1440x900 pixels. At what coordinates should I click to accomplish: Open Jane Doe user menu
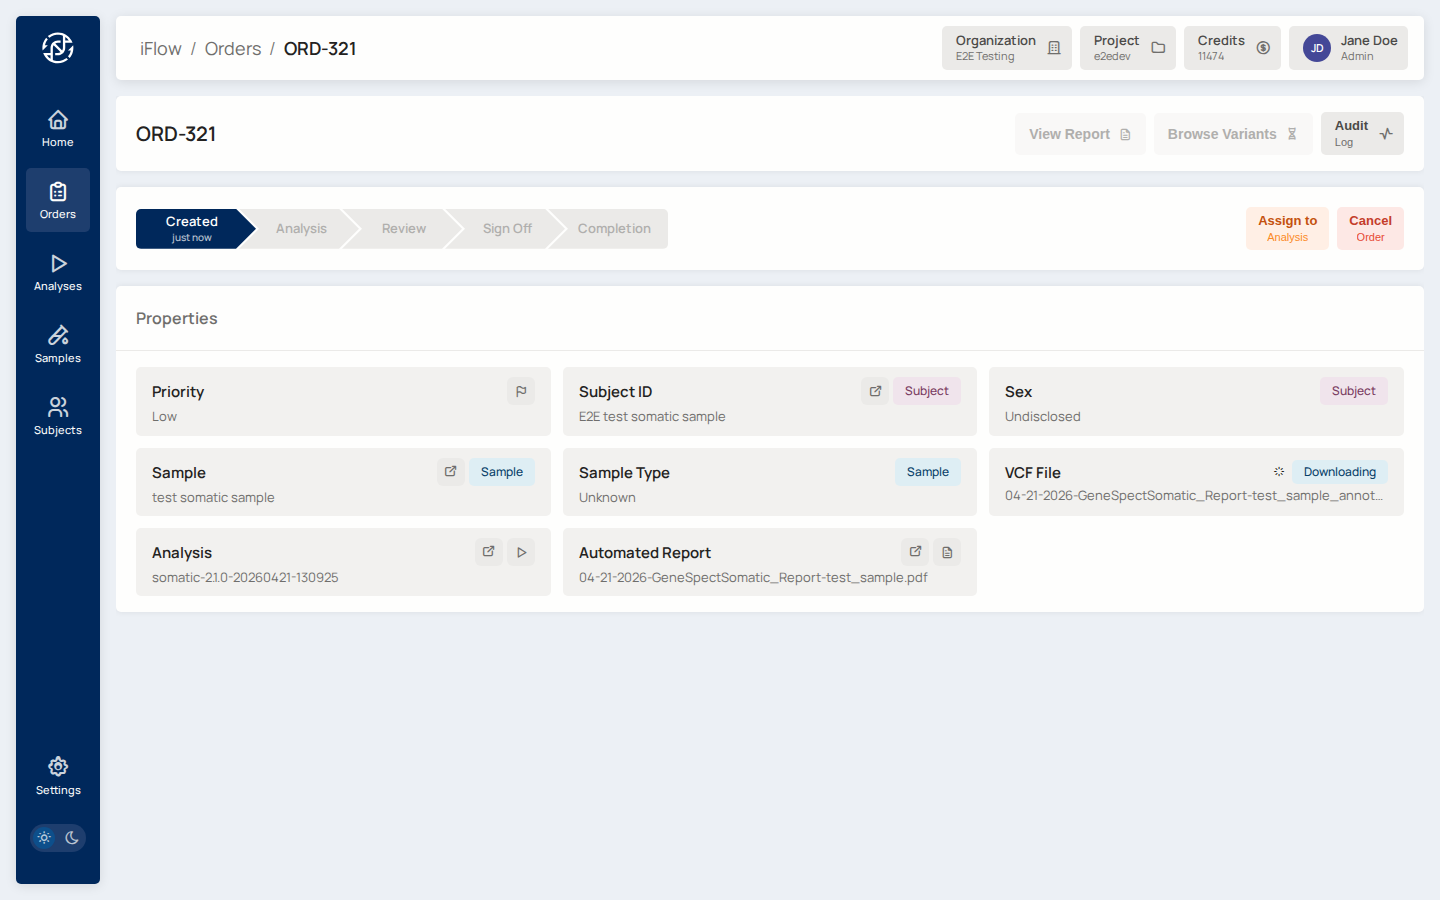coord(1347,48)
